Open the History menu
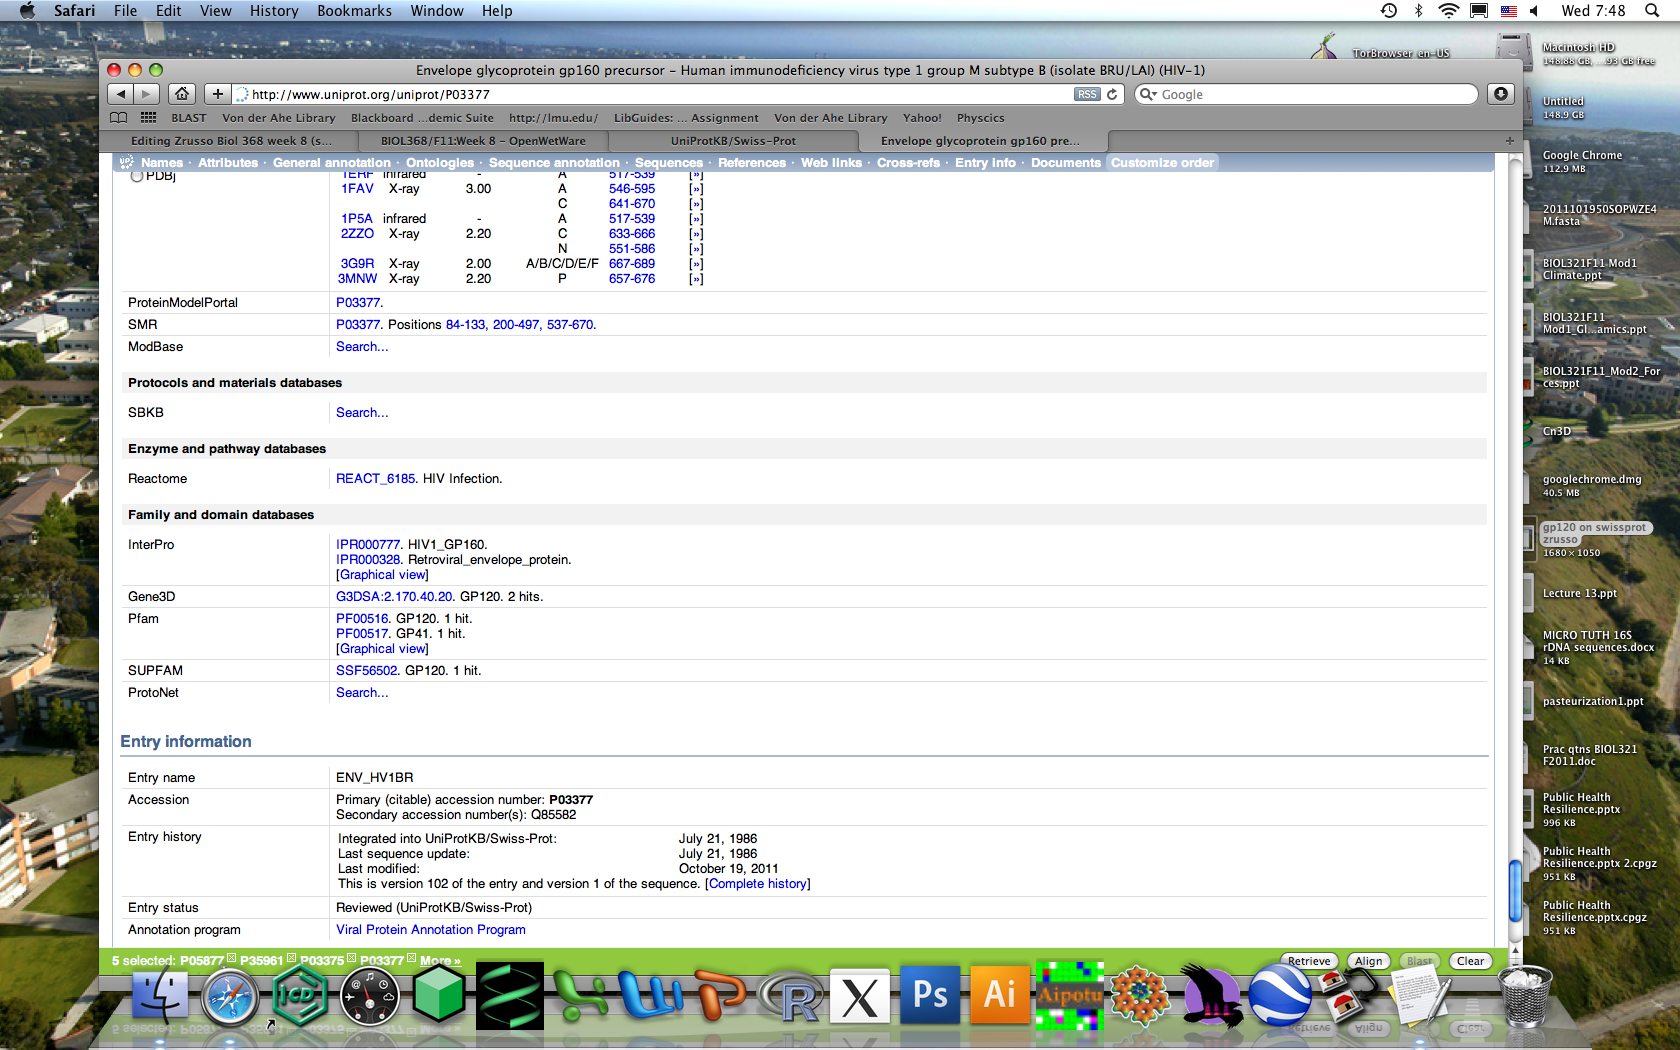 pyautogui.click(x=273, y=11)
